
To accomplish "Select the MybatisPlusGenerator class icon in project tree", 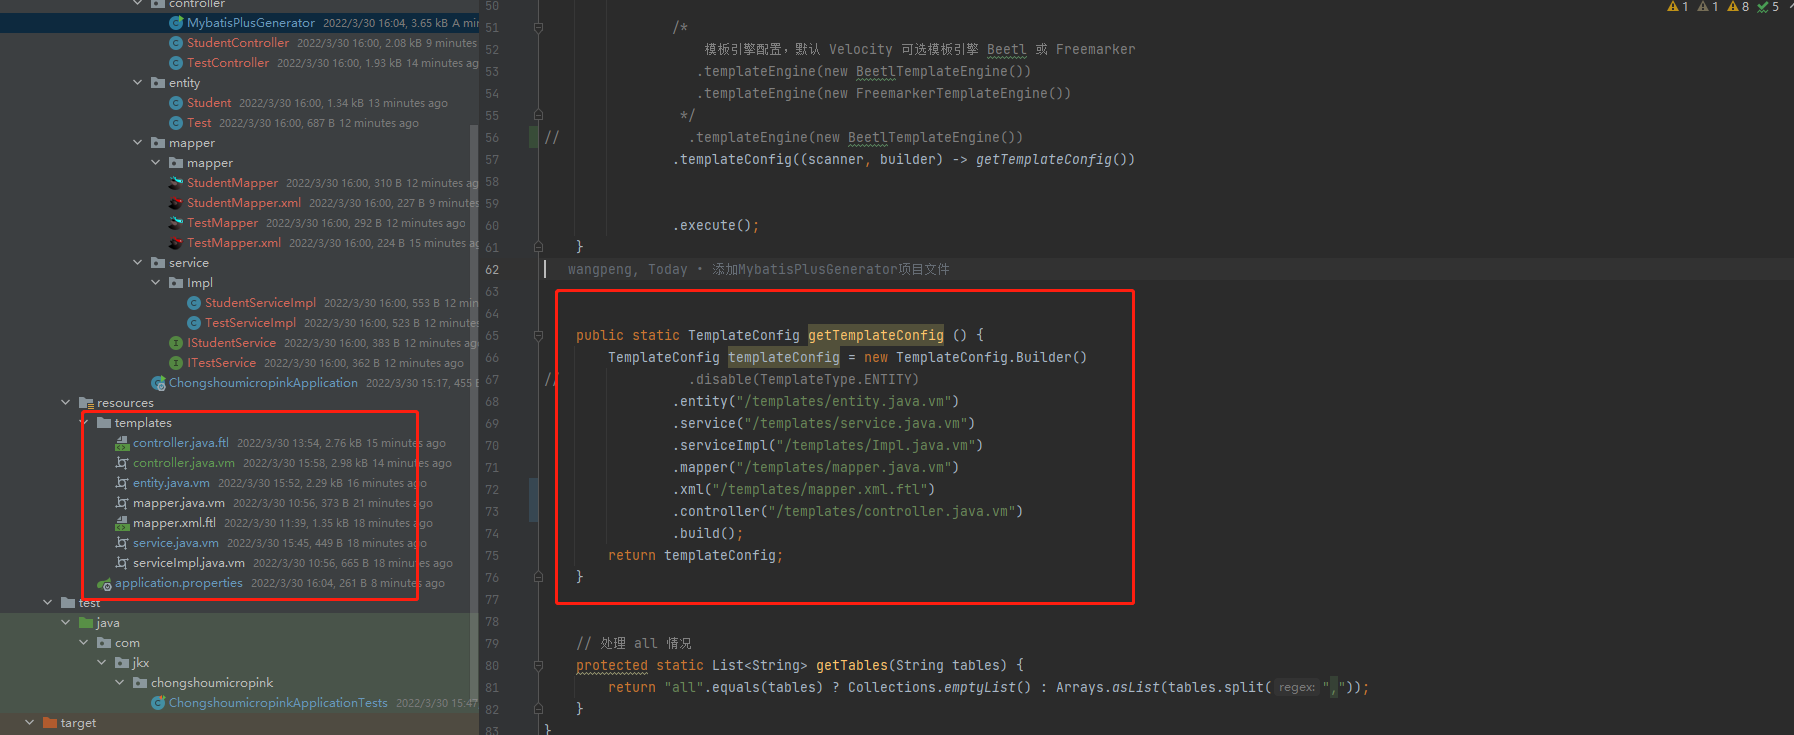I will tap(176, 22).
